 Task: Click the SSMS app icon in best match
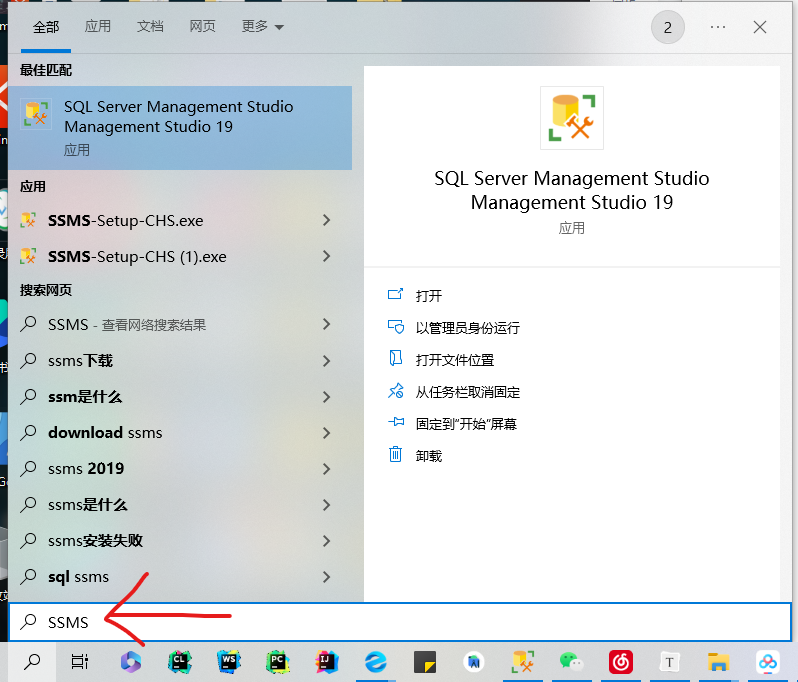(36, 114)
